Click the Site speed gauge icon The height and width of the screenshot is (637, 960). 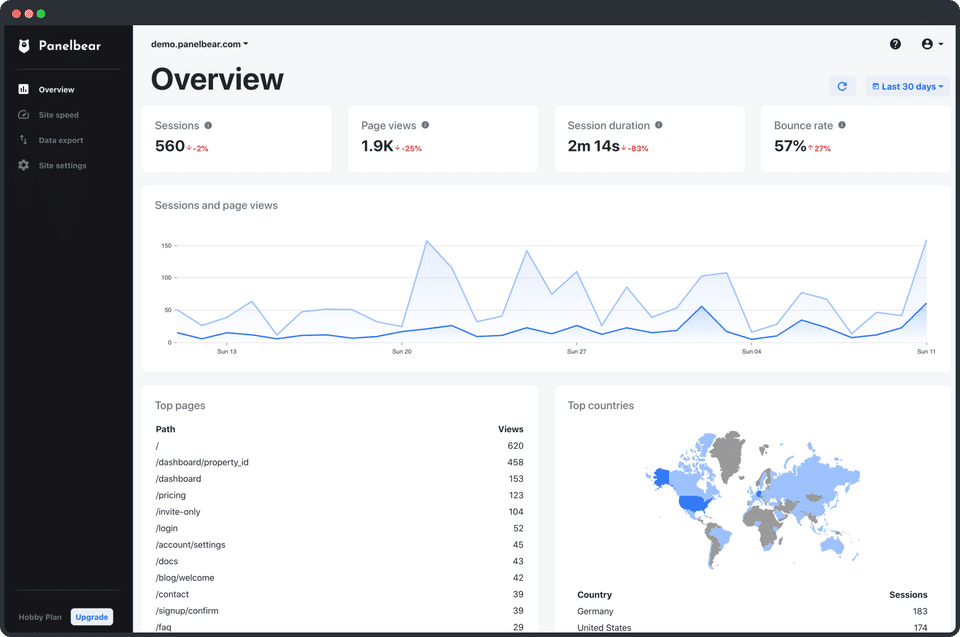click(23, 115)
